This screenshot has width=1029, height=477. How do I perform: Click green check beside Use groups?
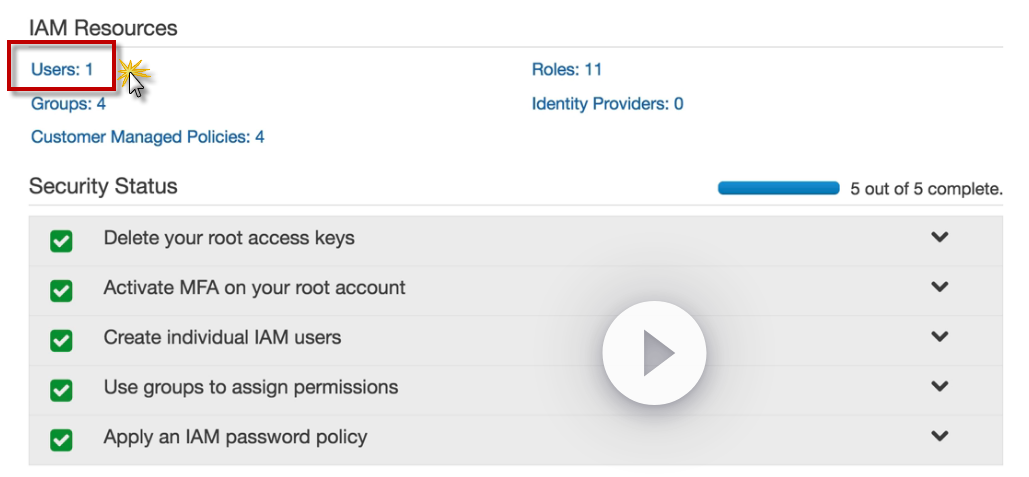click(x=61, y=389)
